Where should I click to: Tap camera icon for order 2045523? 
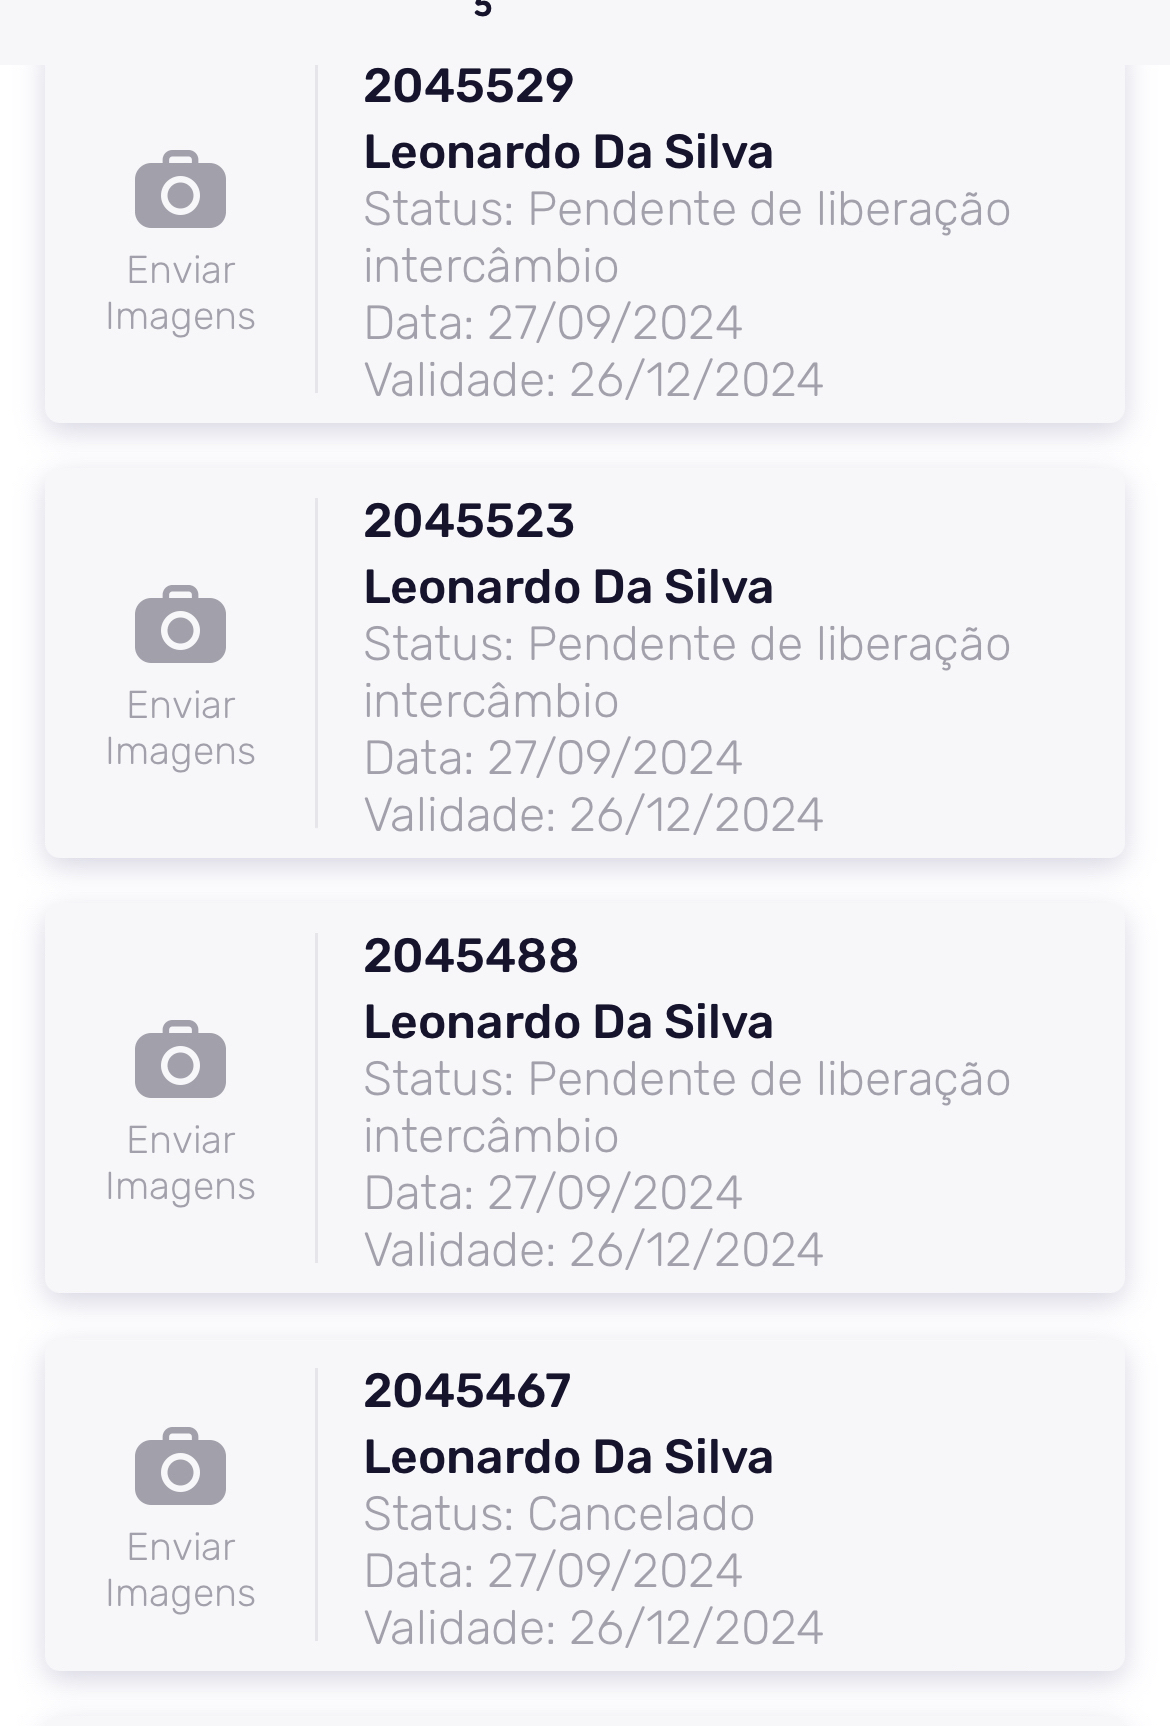point(180,625)
